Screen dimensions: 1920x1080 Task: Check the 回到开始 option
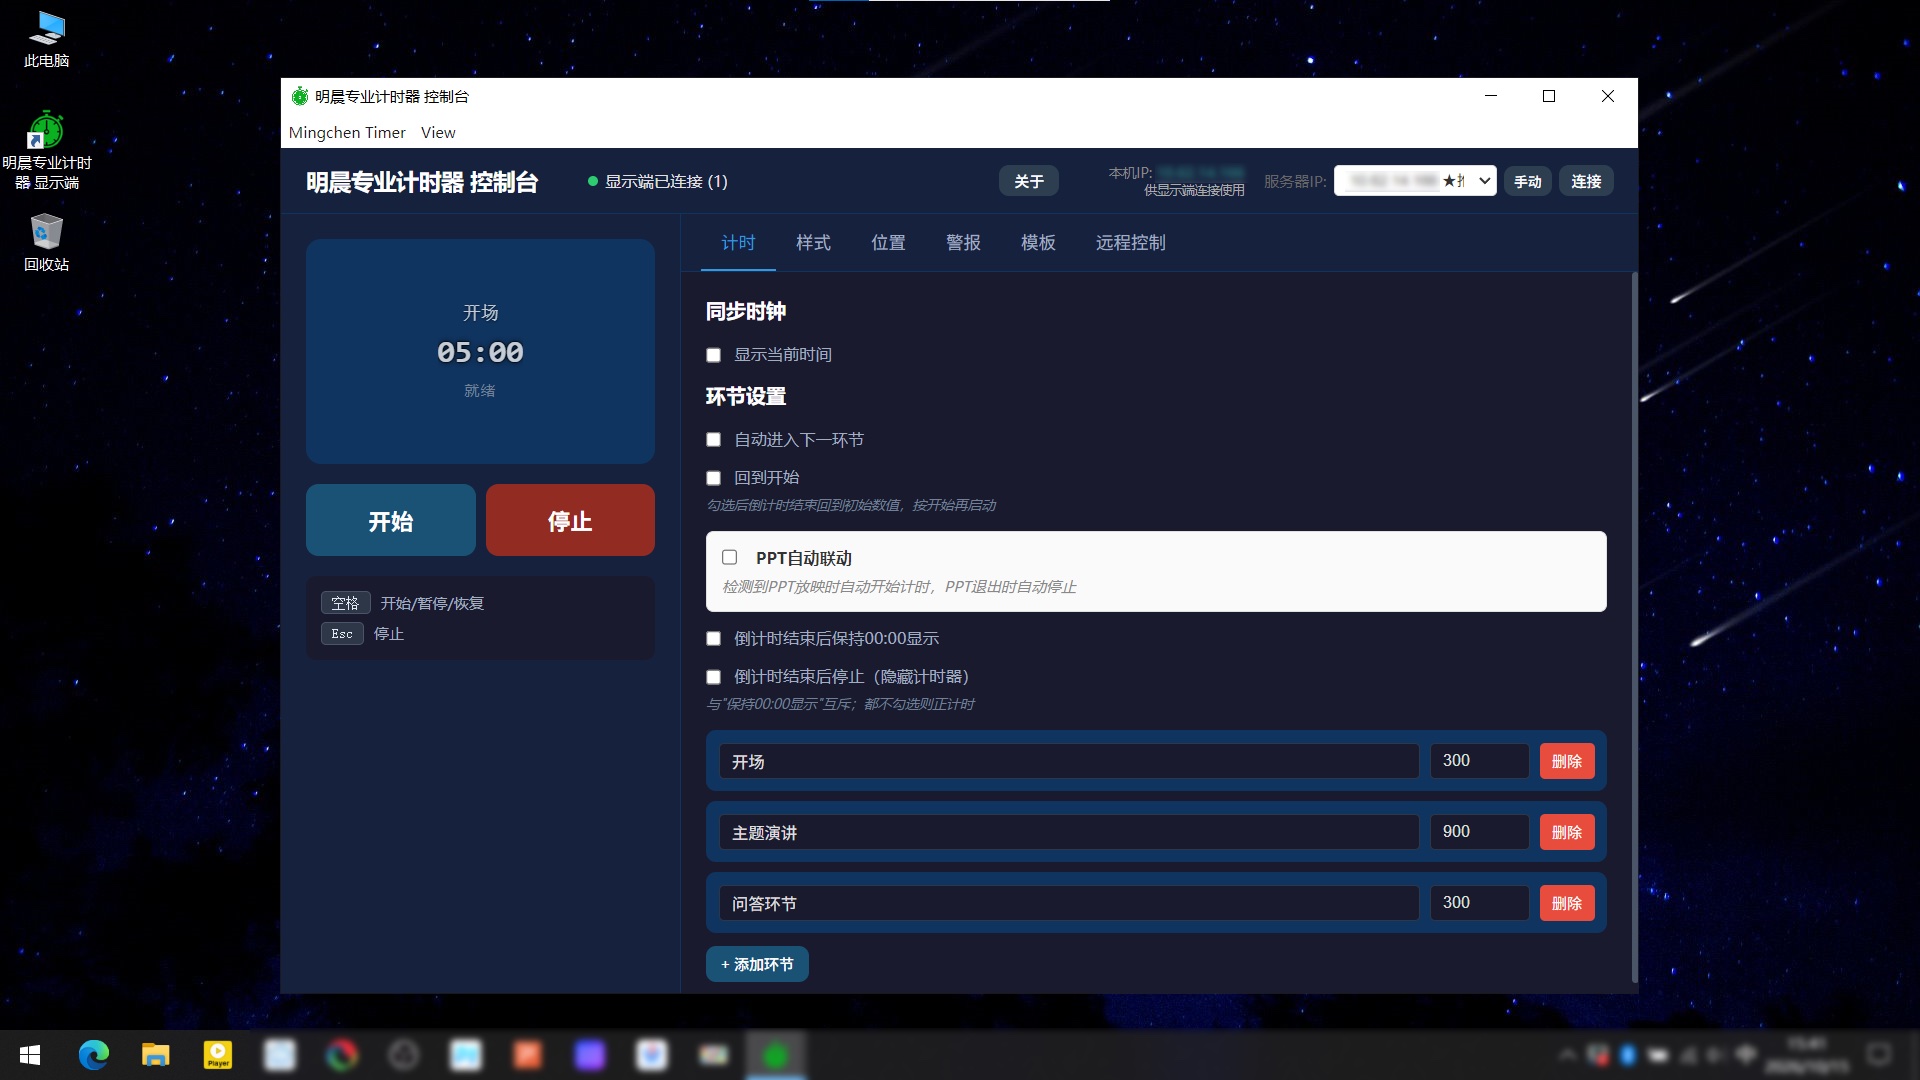(x=714, y=478)
